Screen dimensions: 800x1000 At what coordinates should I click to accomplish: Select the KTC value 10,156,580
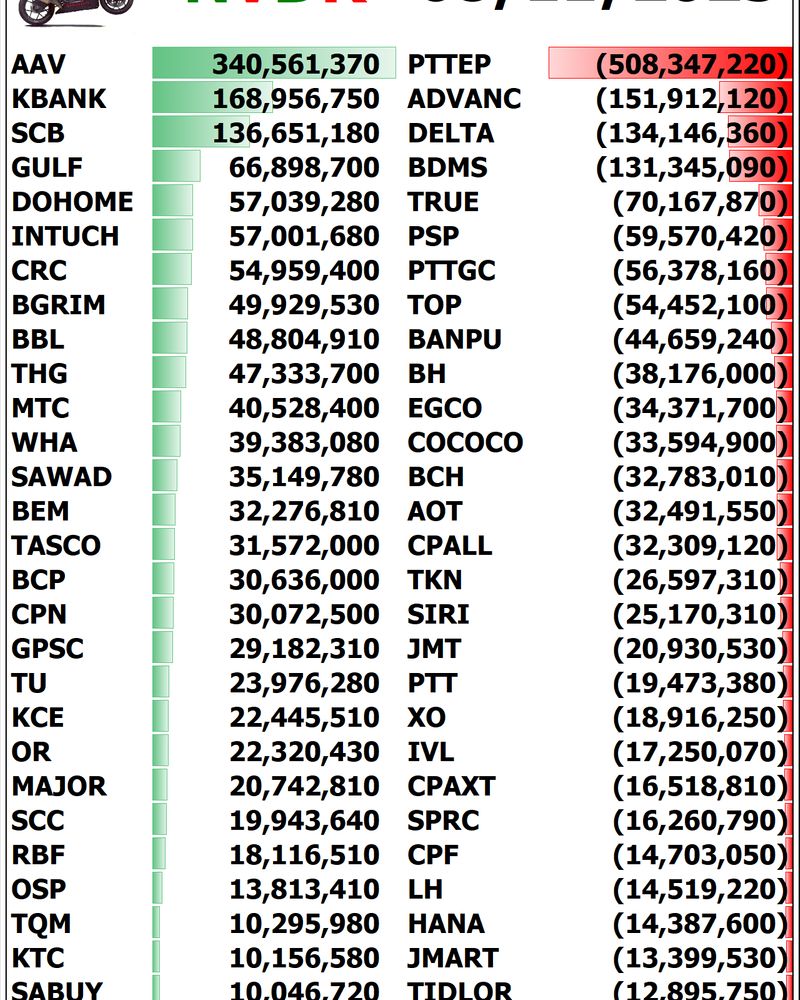(304, 958)
